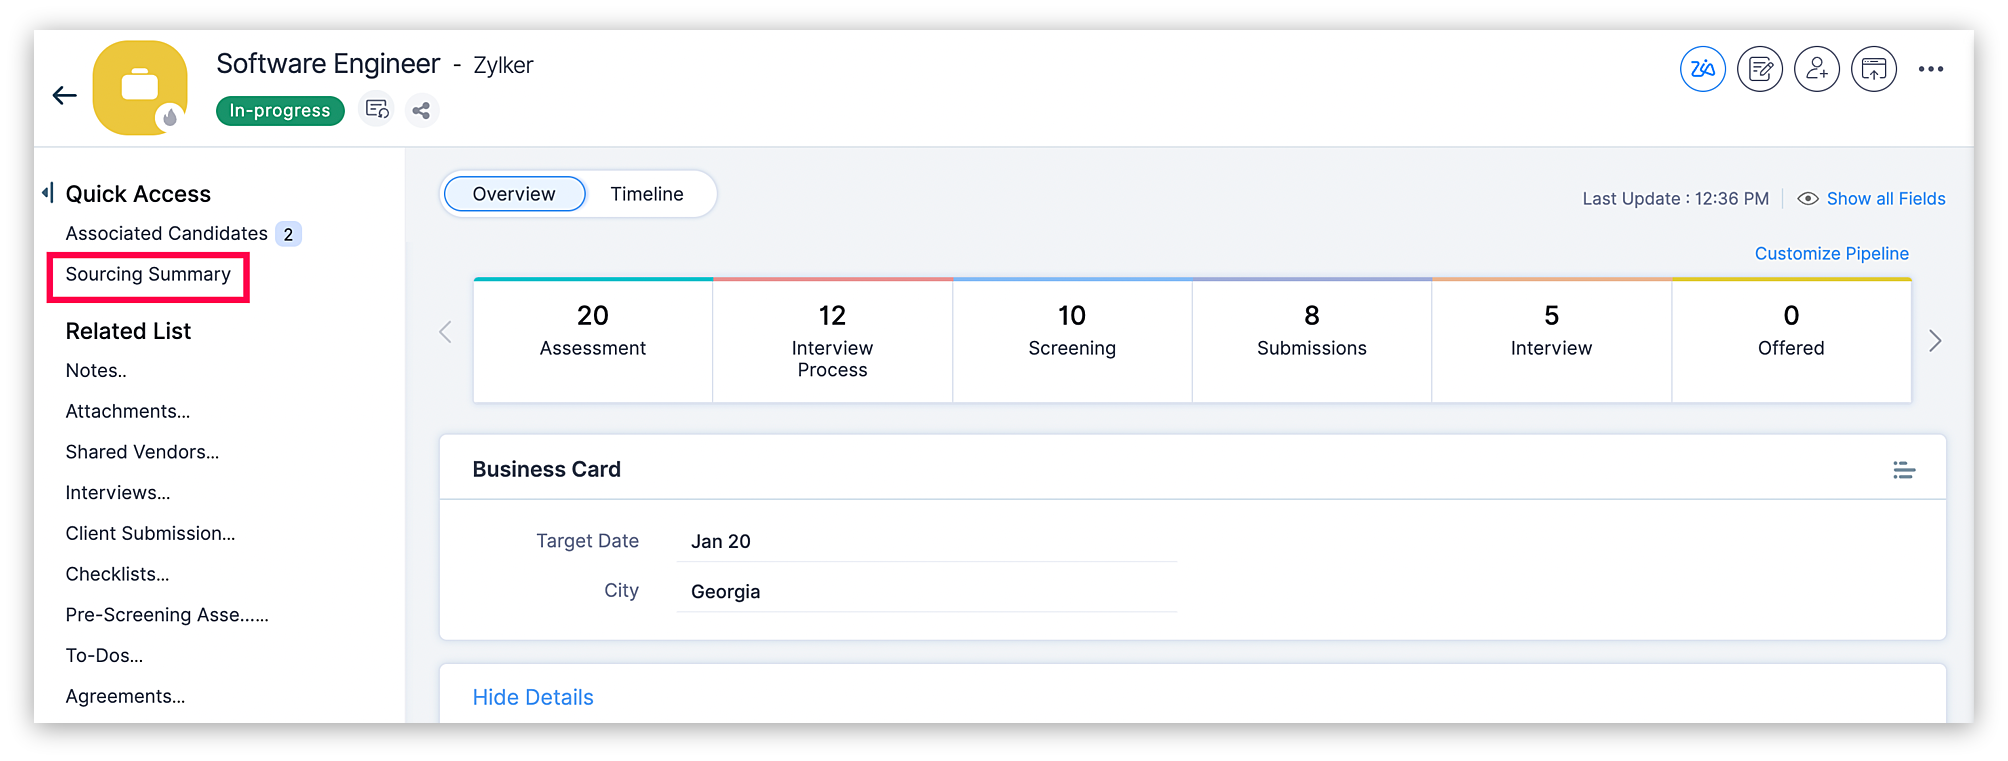
Task: Click the share icon beside In-progress
Action: 422,110
